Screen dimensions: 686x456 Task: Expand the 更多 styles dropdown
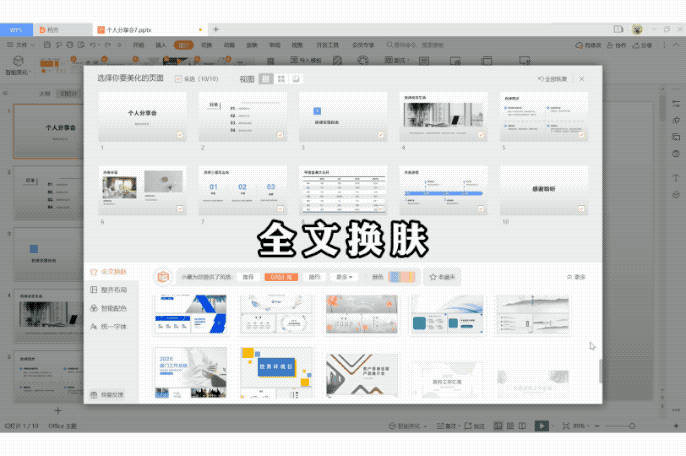(x=344, y=276)
